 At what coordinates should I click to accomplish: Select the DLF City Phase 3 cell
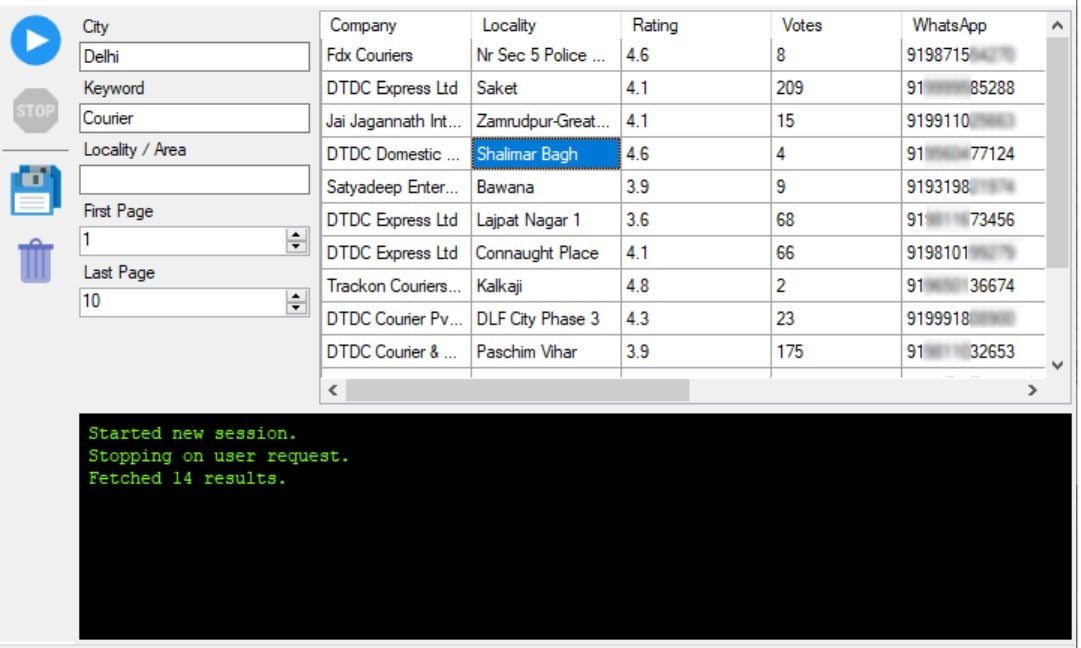546,318
